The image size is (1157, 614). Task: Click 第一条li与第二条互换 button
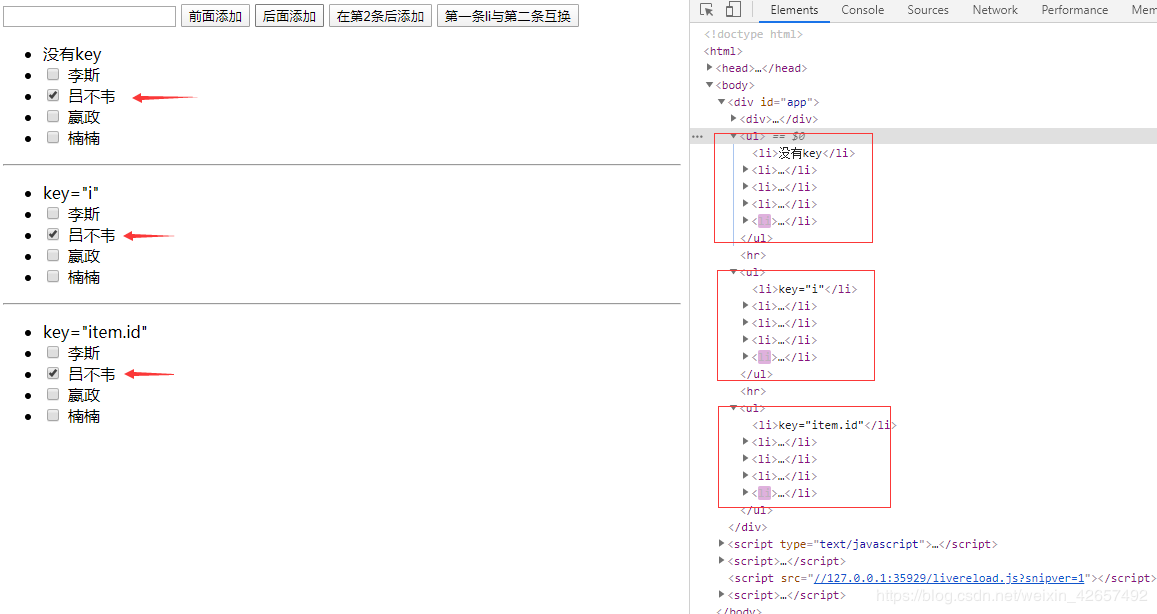(x=508, y=15)
